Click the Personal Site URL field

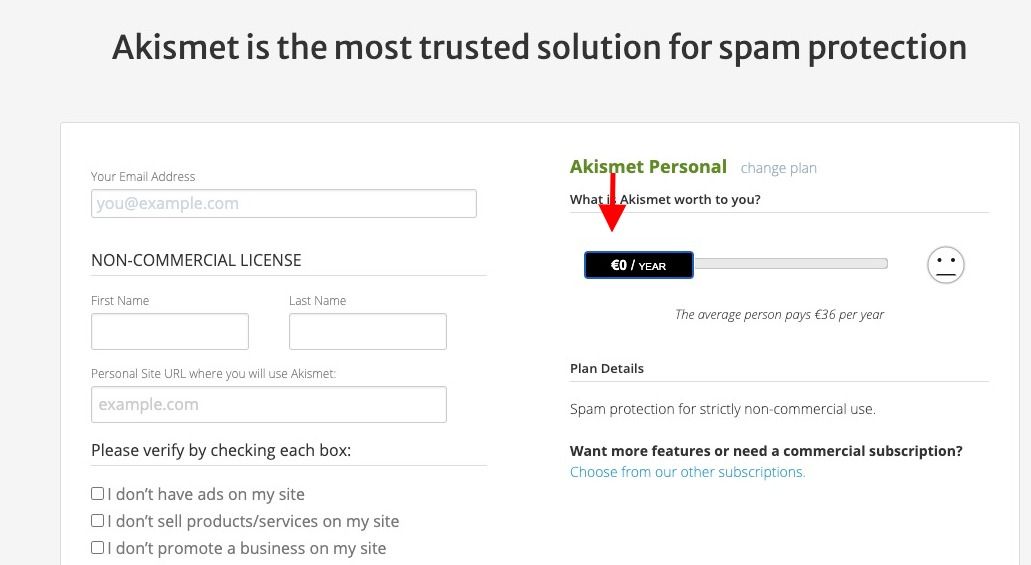click(268, 405)
